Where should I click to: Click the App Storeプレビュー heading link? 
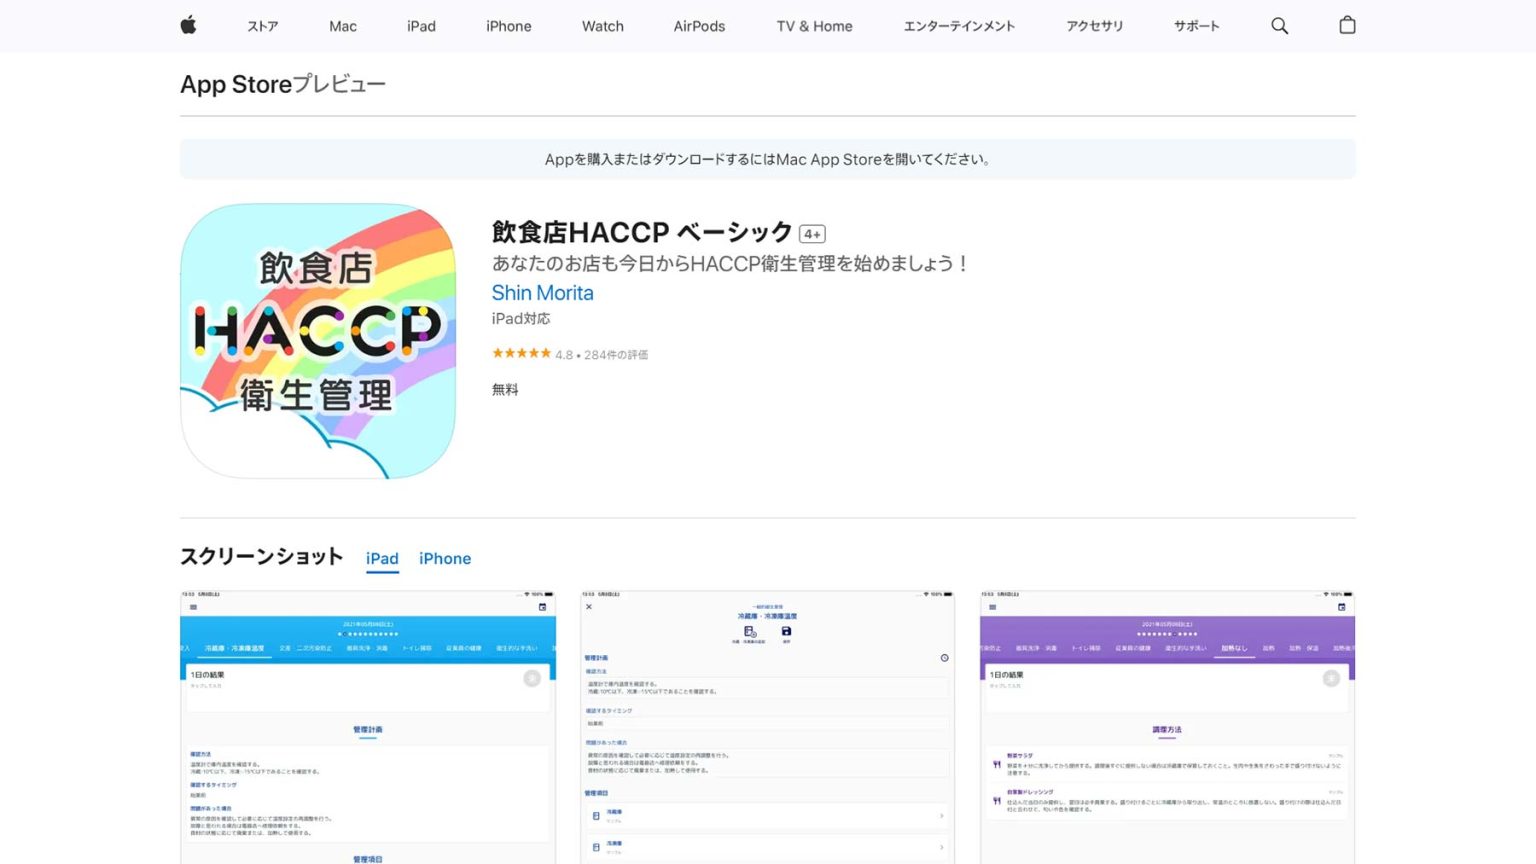pos(282,84)
